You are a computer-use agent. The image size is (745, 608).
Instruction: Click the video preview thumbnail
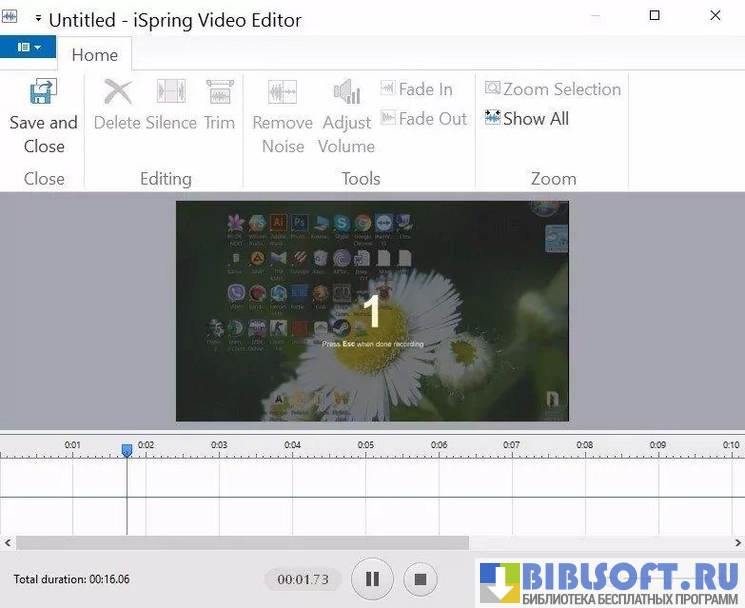coord(372,311)
